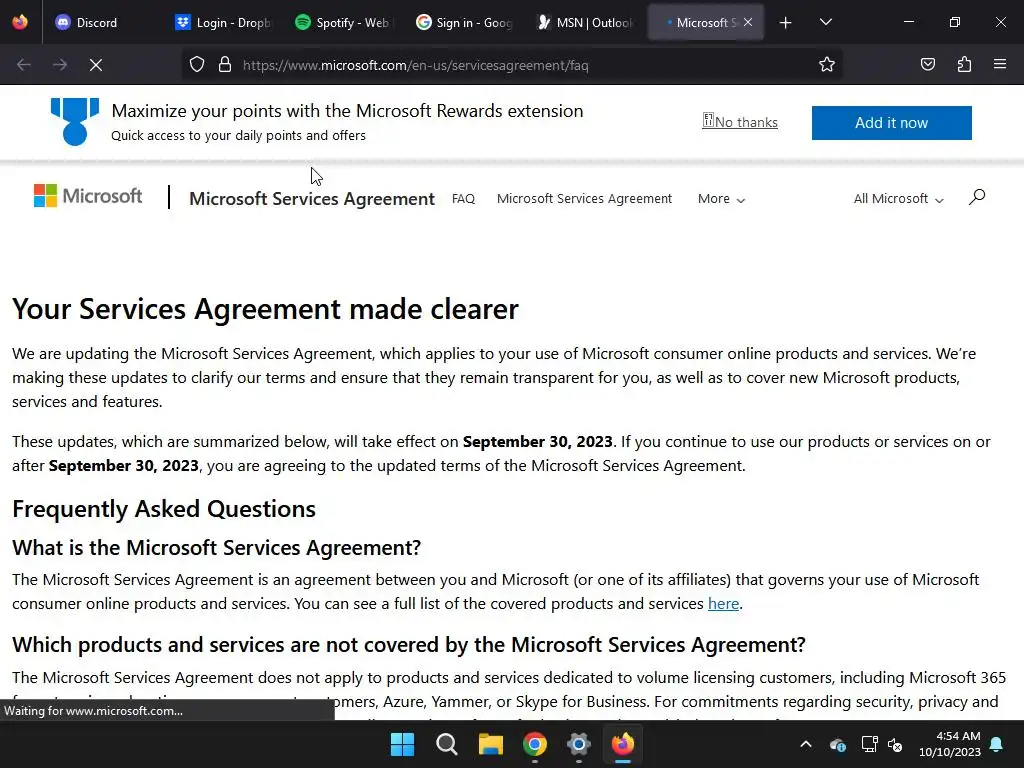
Task: List all tabs with the chevron button
Action: point(825,23)
